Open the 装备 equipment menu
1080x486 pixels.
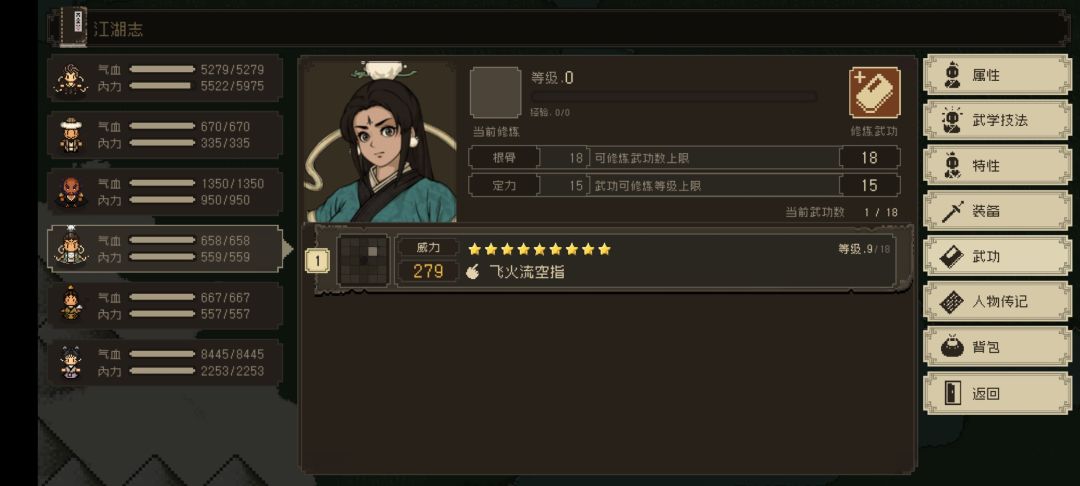pos(997,211)
